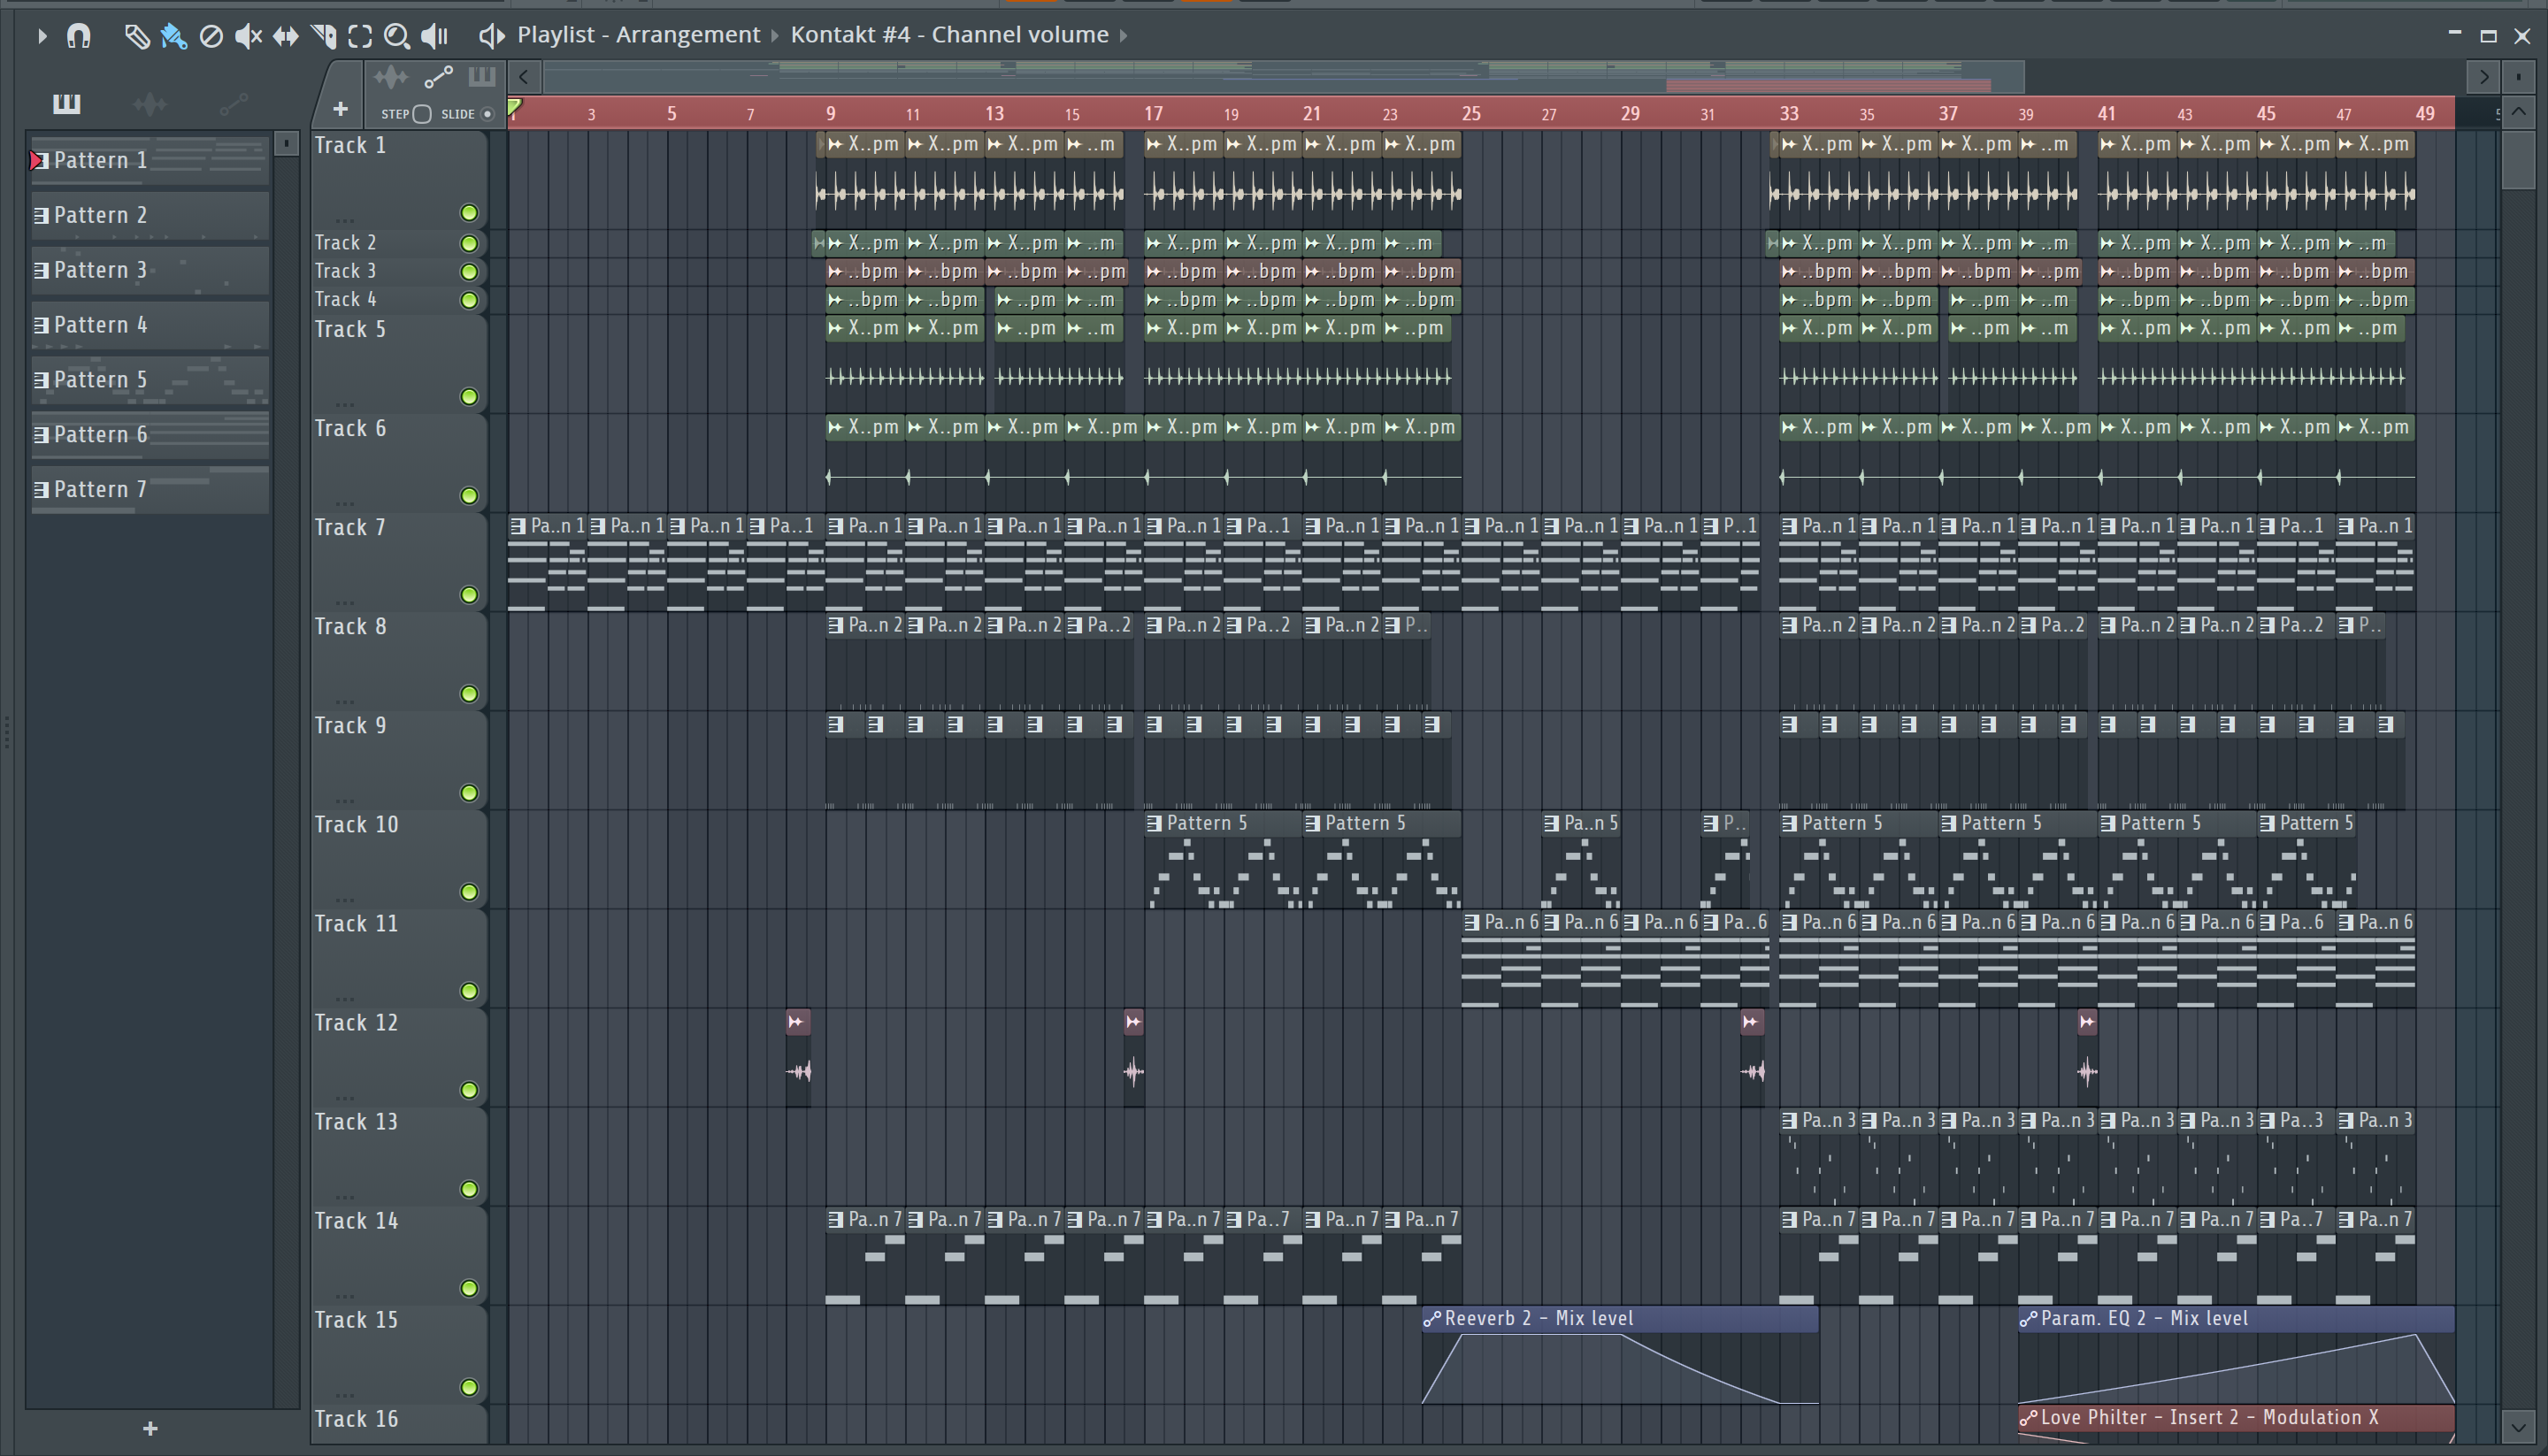The image size is (2548, 1456).
Task: Open the Param. EQ 2 - Mix level clip menu
Action: (x=2028, y=1319)
